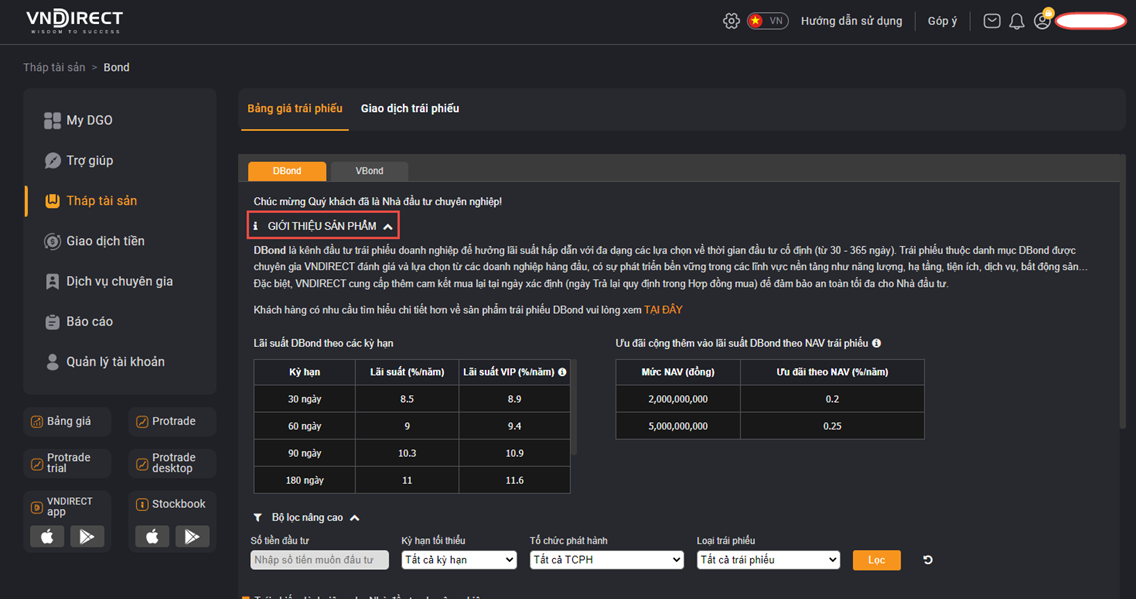The height and width of the screenshot is (599, 1136).
Task: Open the mail inbox icon
Action: 992,21
